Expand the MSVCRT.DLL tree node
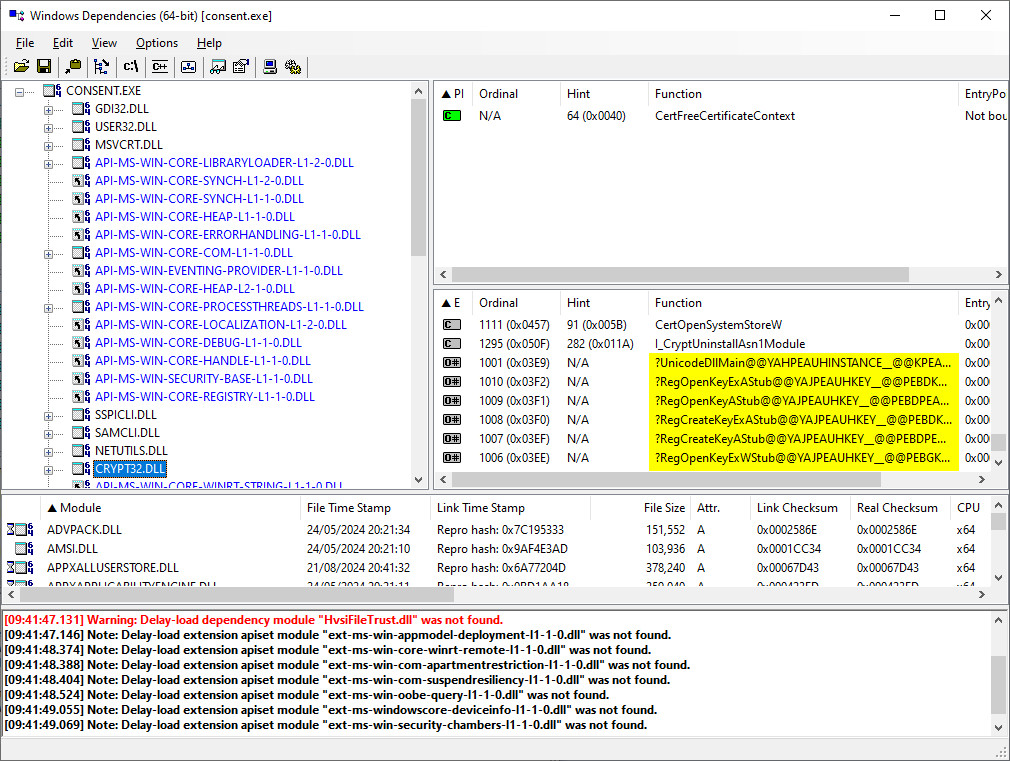The image size is (1010, 761). tap(48, 146)
